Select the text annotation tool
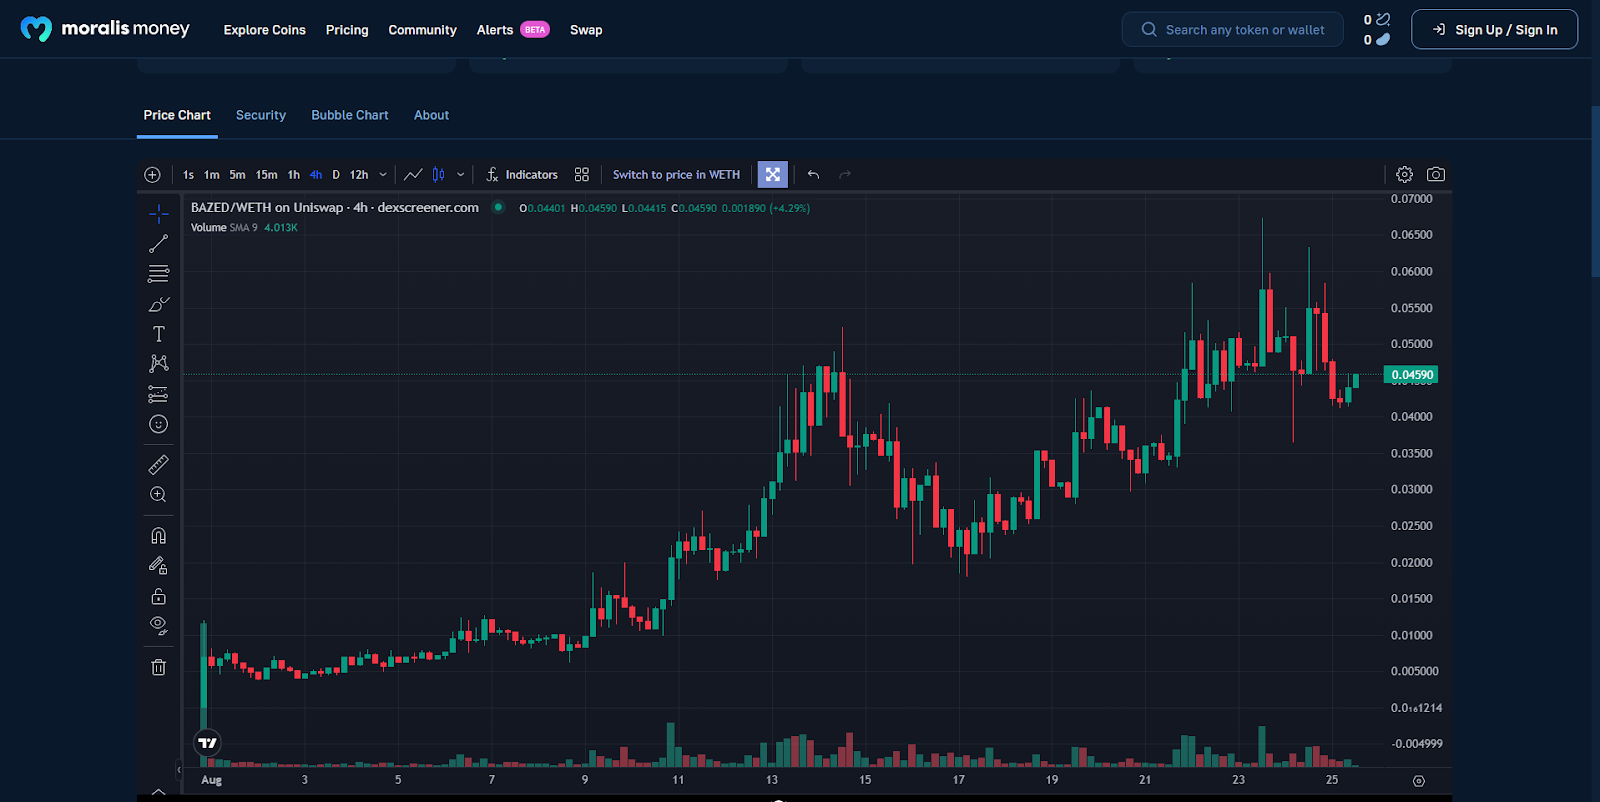This screenshot has height=802, width=1600. click(x=158, y=334)
